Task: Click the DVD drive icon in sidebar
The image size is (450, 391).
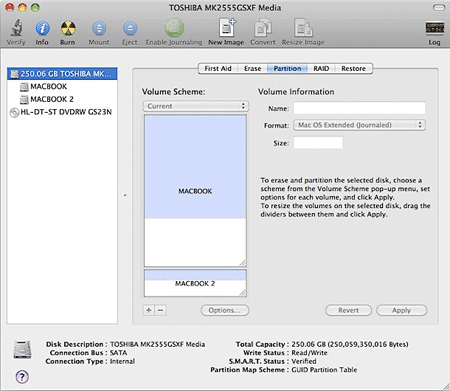Action: click(x=14, y=113)
